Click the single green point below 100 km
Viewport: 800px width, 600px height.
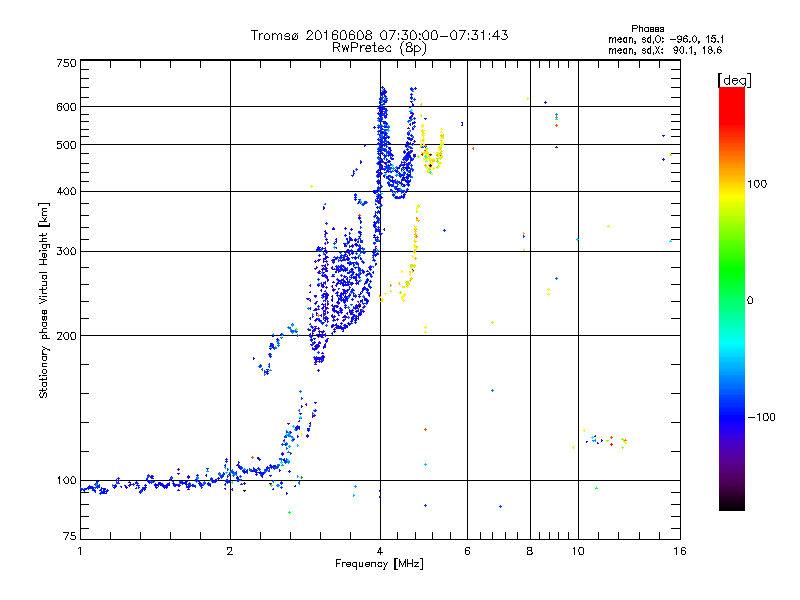pos(289,512)
